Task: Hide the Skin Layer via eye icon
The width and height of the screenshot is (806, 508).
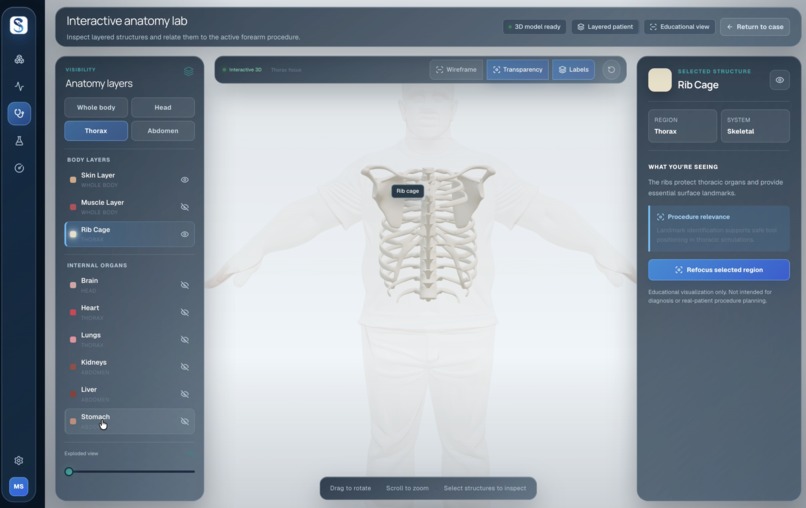Action: [x=185, y=180]
